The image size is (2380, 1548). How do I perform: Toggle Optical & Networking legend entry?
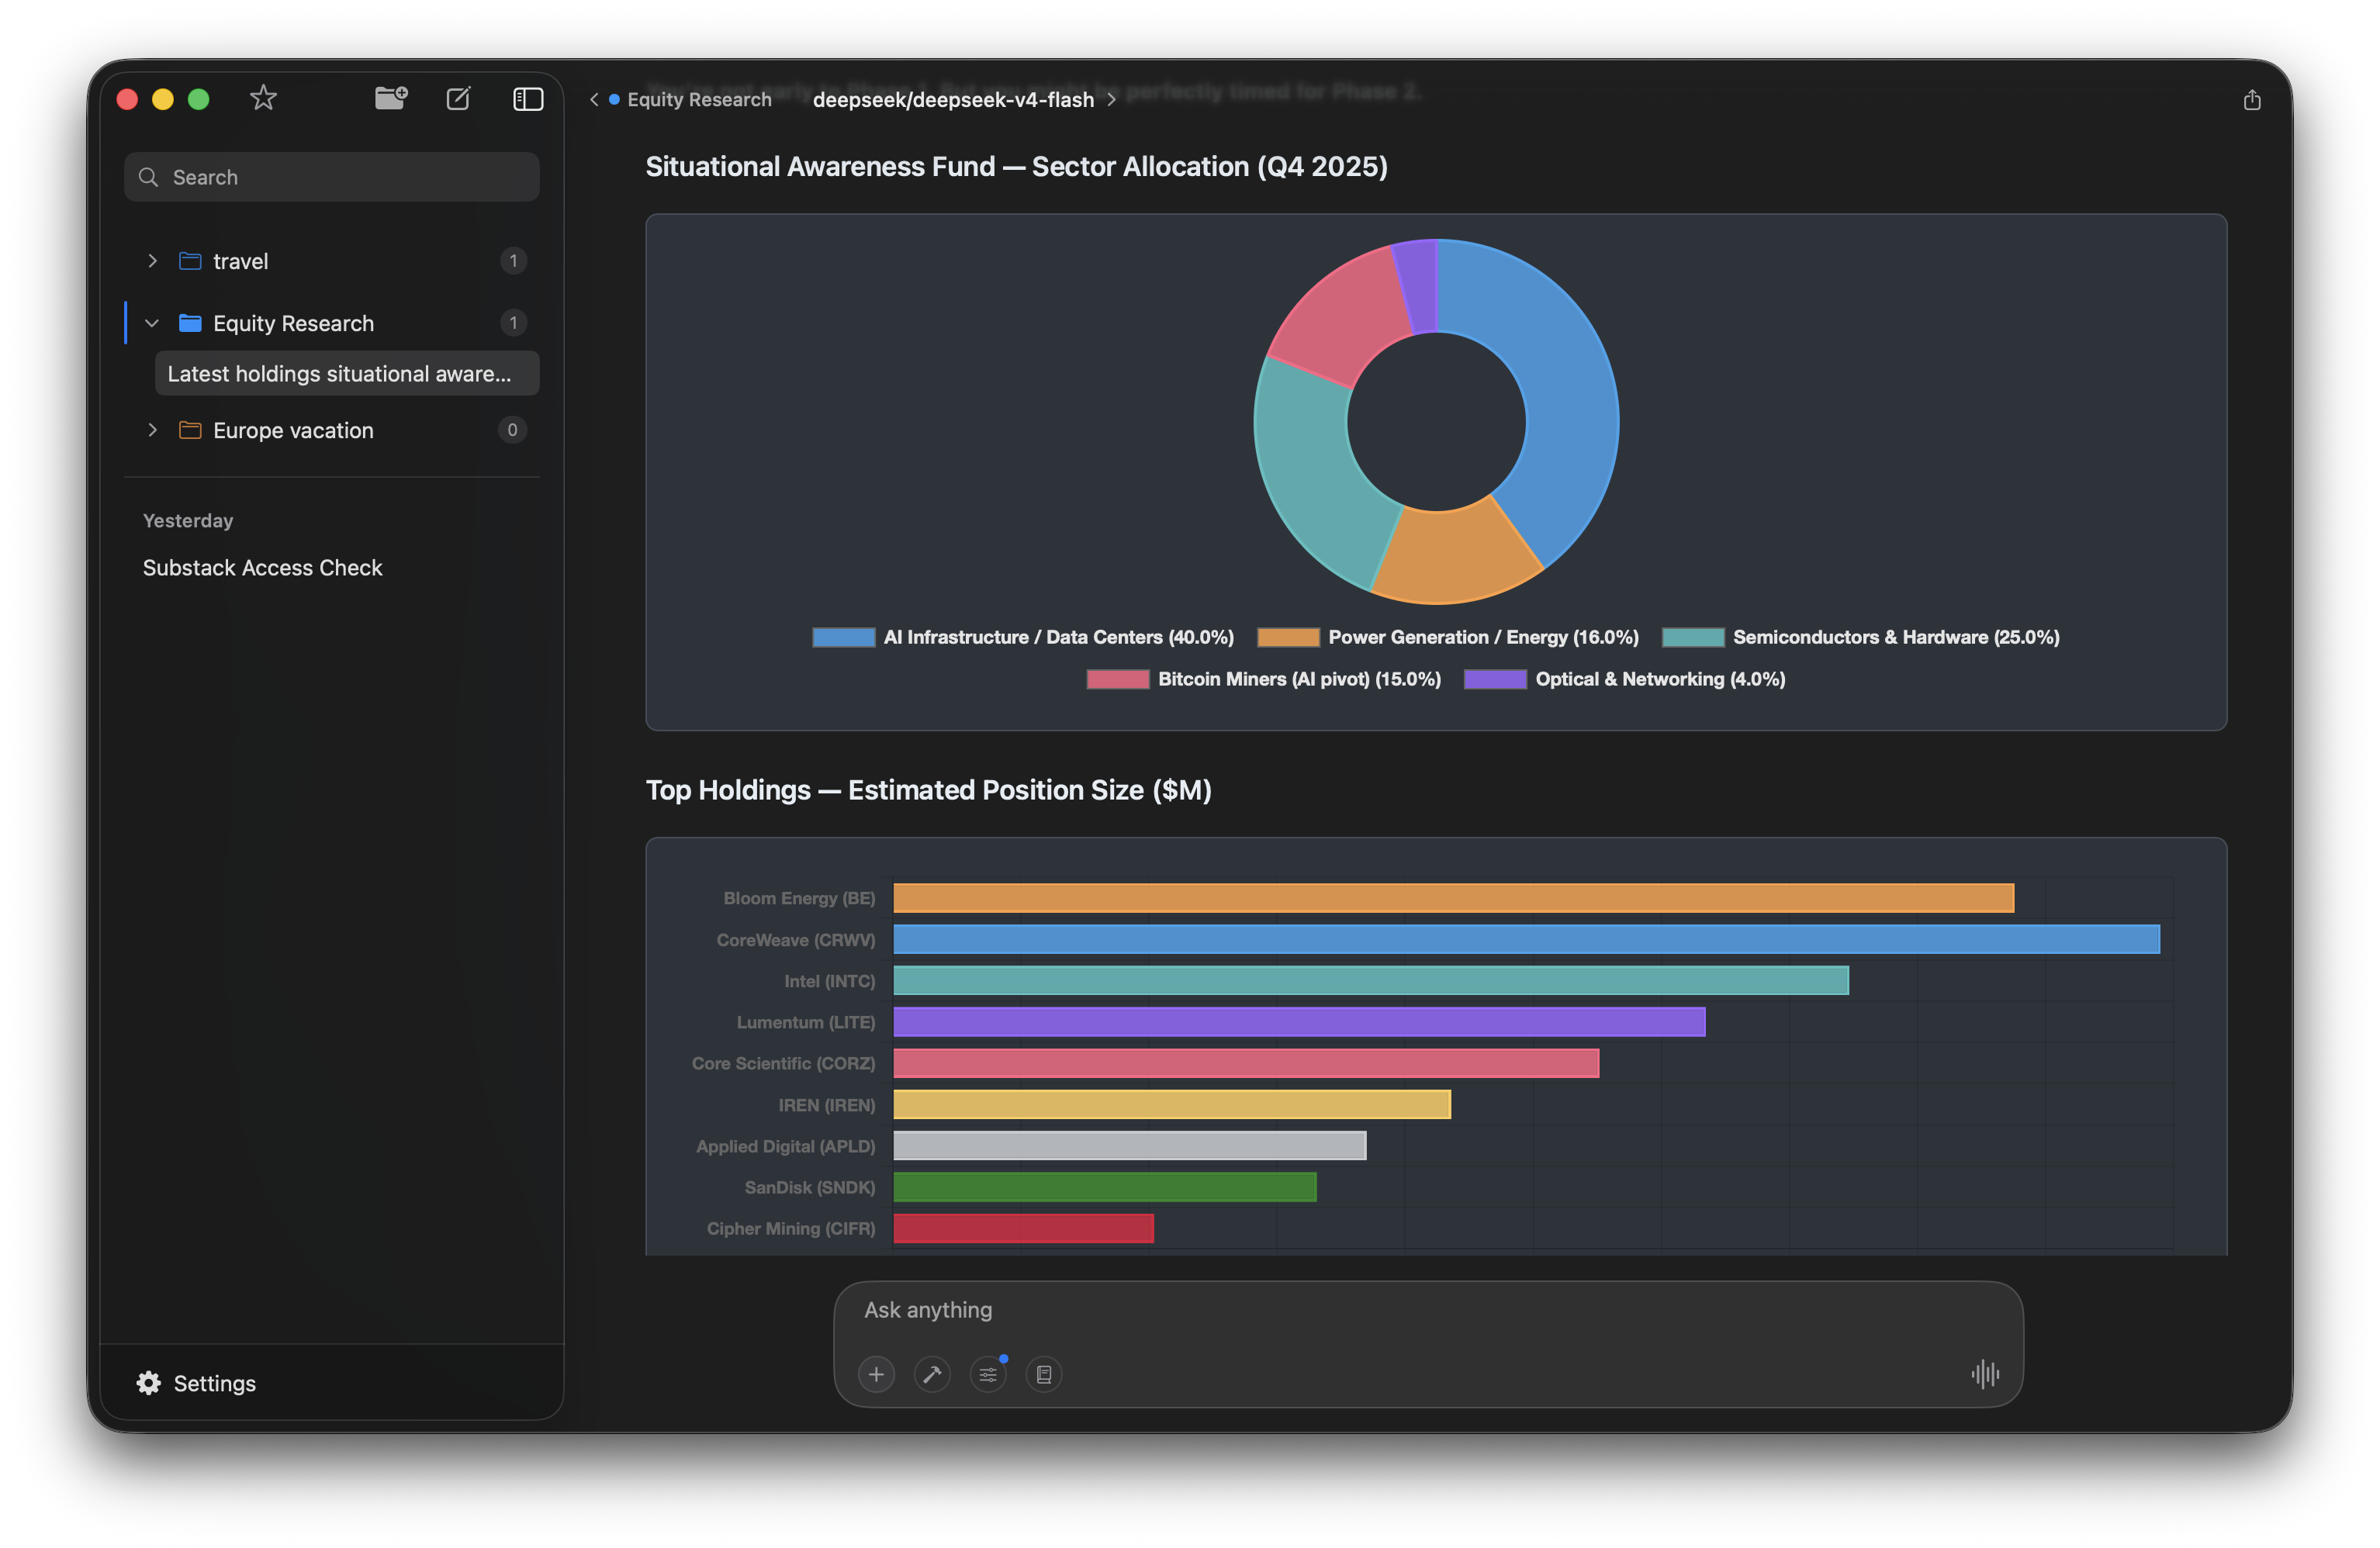coord(1625,680)
